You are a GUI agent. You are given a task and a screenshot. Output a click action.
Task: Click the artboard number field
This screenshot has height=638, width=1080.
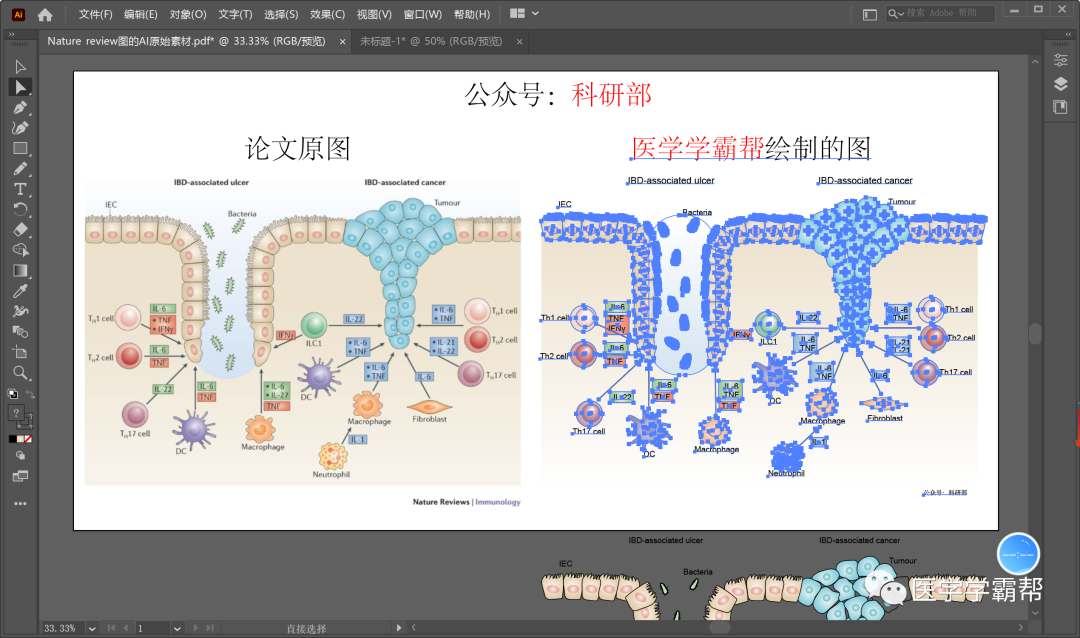pos(152,628)
